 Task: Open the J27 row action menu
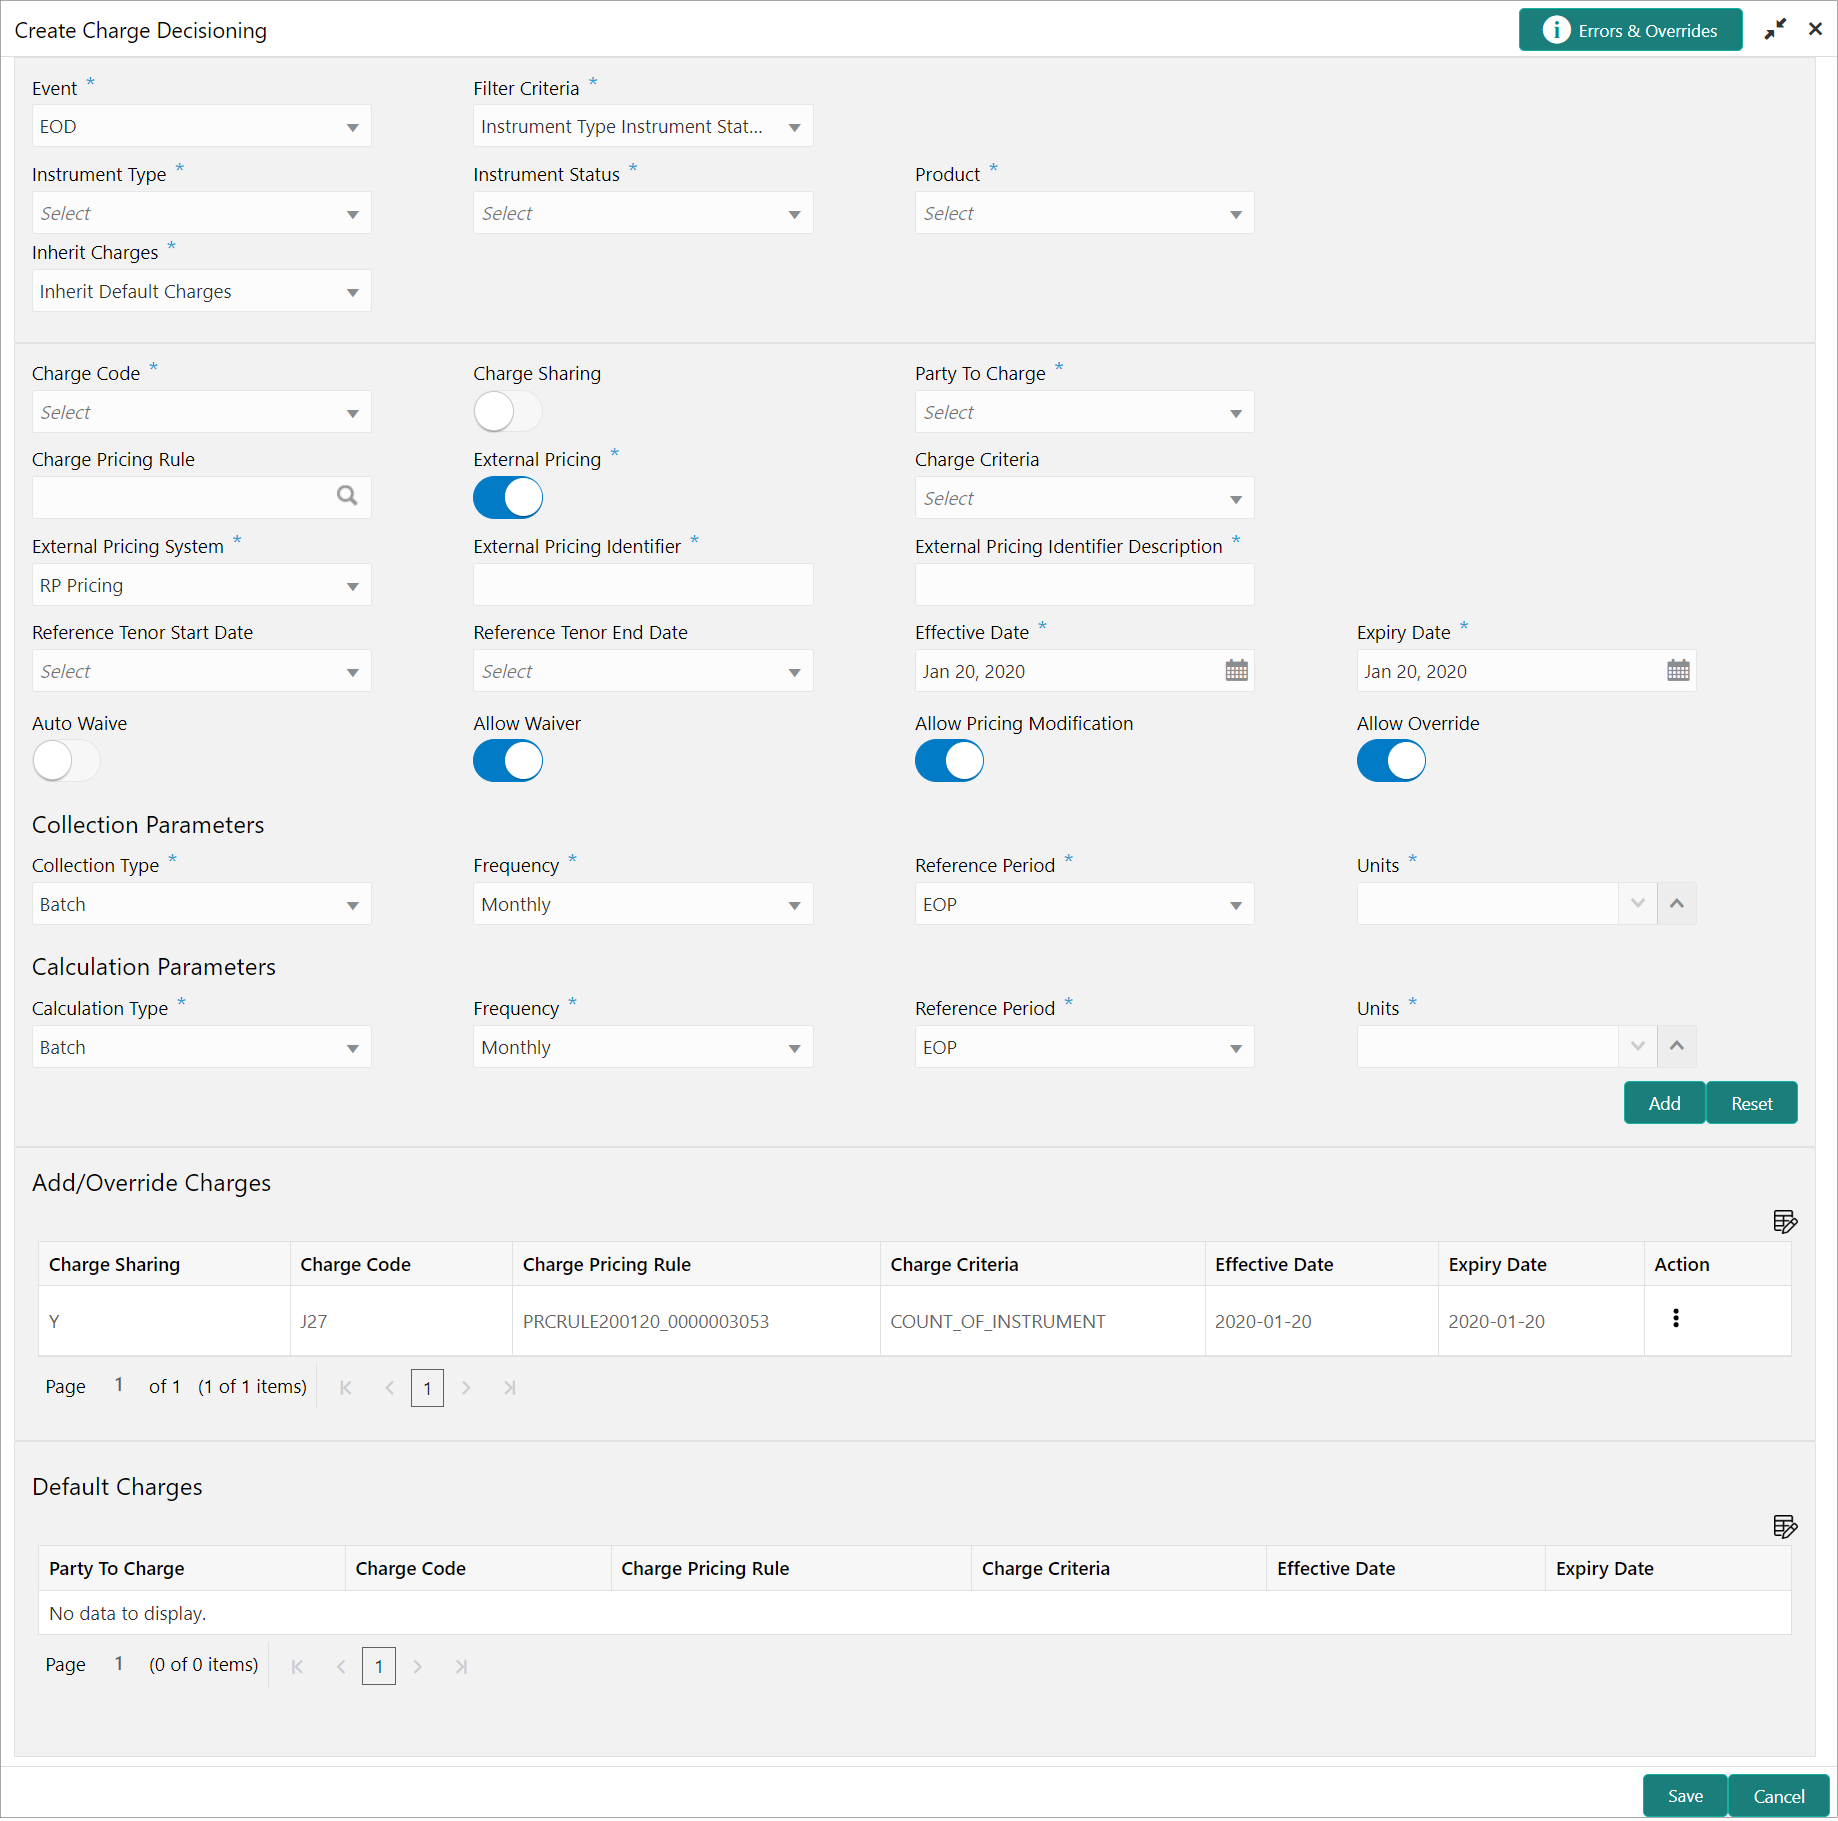pyautogui.click(x=1676, y=1319)
